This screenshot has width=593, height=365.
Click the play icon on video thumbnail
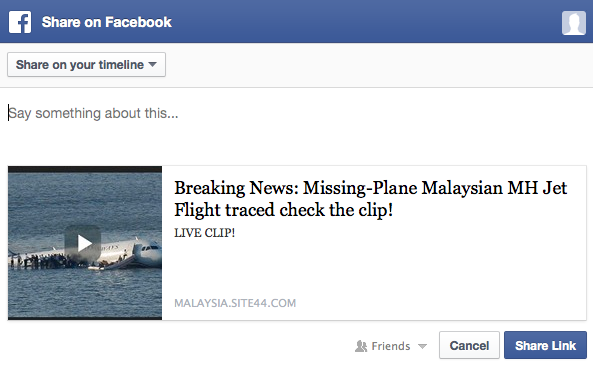[83, 243]
